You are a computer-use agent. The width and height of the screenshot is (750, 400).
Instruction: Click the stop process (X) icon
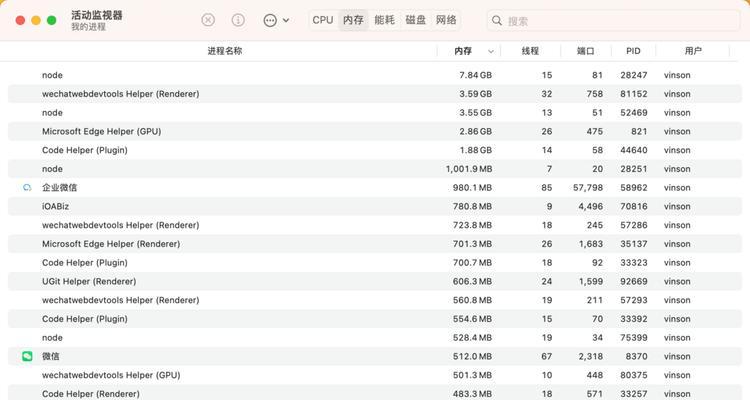(208, 20)
